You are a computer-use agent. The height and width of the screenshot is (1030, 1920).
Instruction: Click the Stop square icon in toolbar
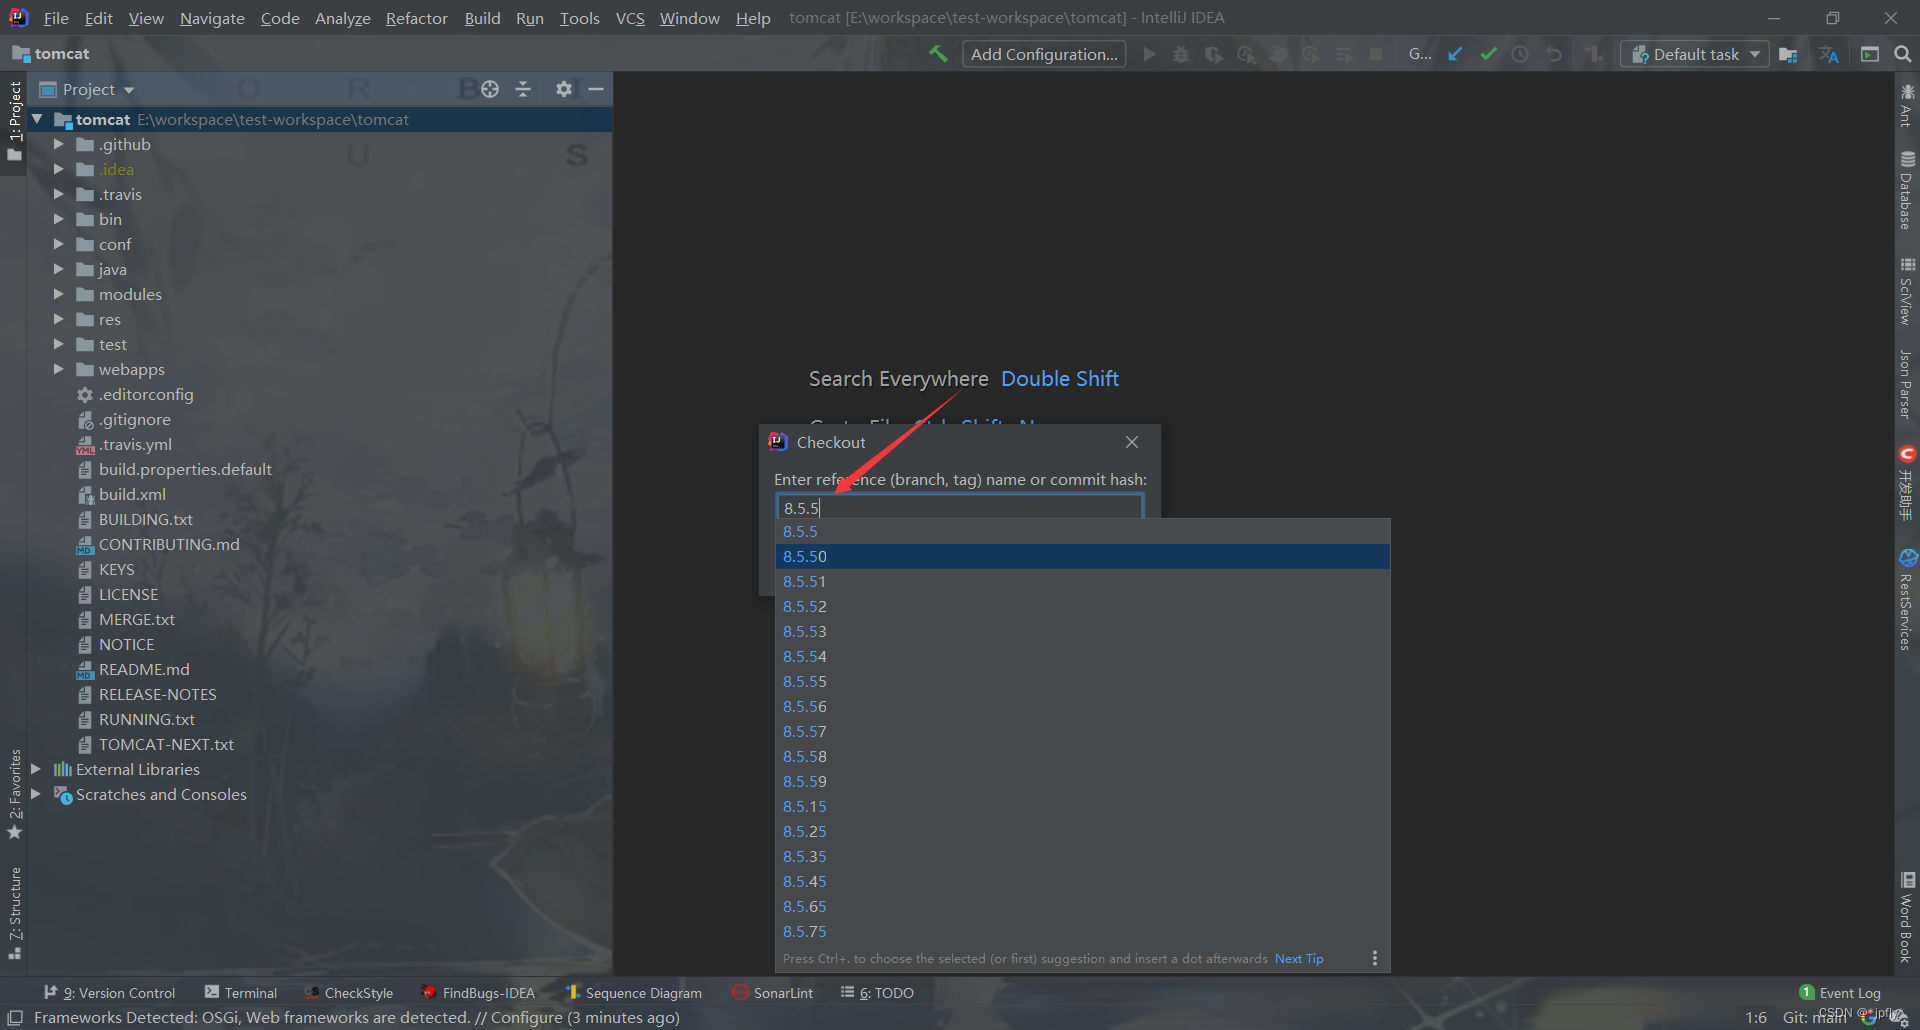tap(1376, 54)
